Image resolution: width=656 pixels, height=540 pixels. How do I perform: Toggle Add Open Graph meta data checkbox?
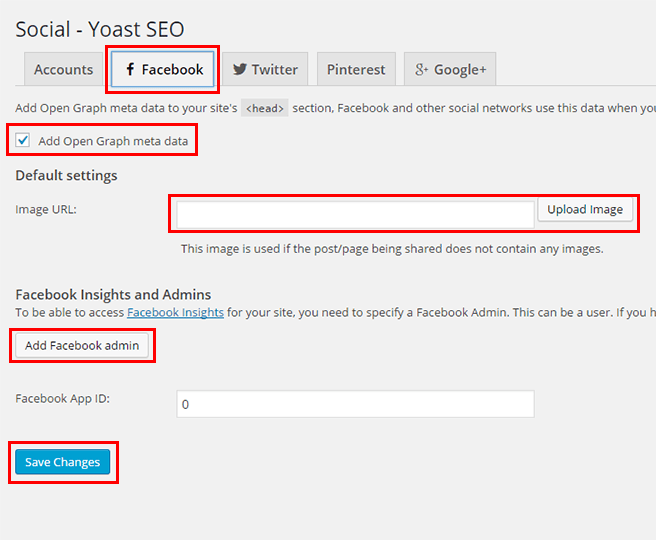click(x=23, y=140)
